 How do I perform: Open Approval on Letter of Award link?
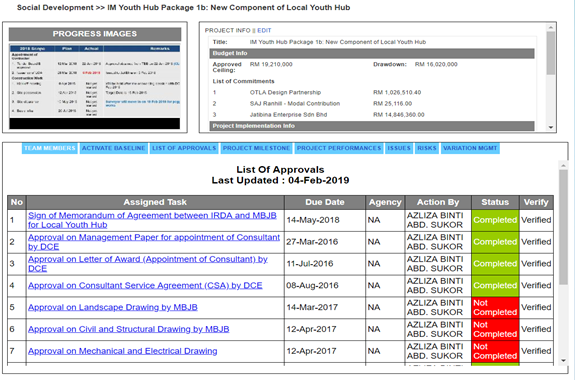pyautogui.click(x=148, y=264)
